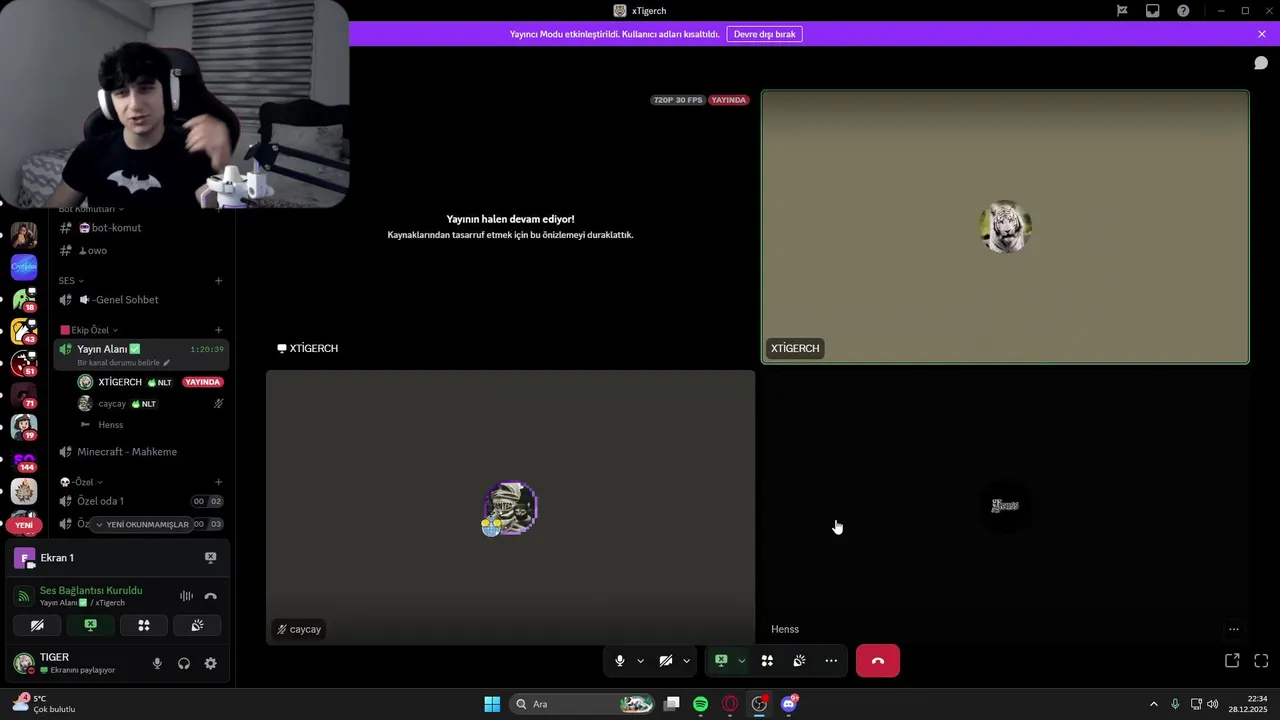Focus XTIGERCH white tiger avatar tile
This screenshot has height=720, width=1280.
pos(1005,227)
